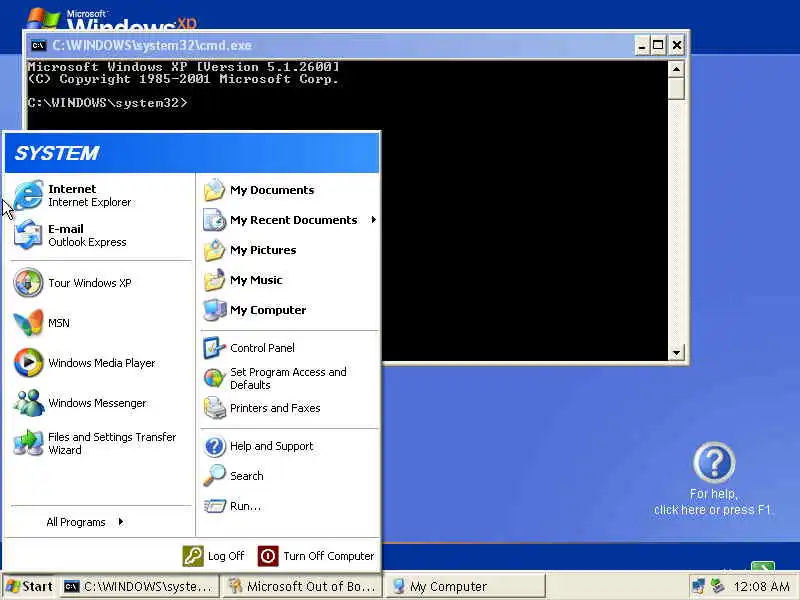The image size is (800, 600).
Task: Click the Turn Off Computer power icon
Action: [268, 556]
